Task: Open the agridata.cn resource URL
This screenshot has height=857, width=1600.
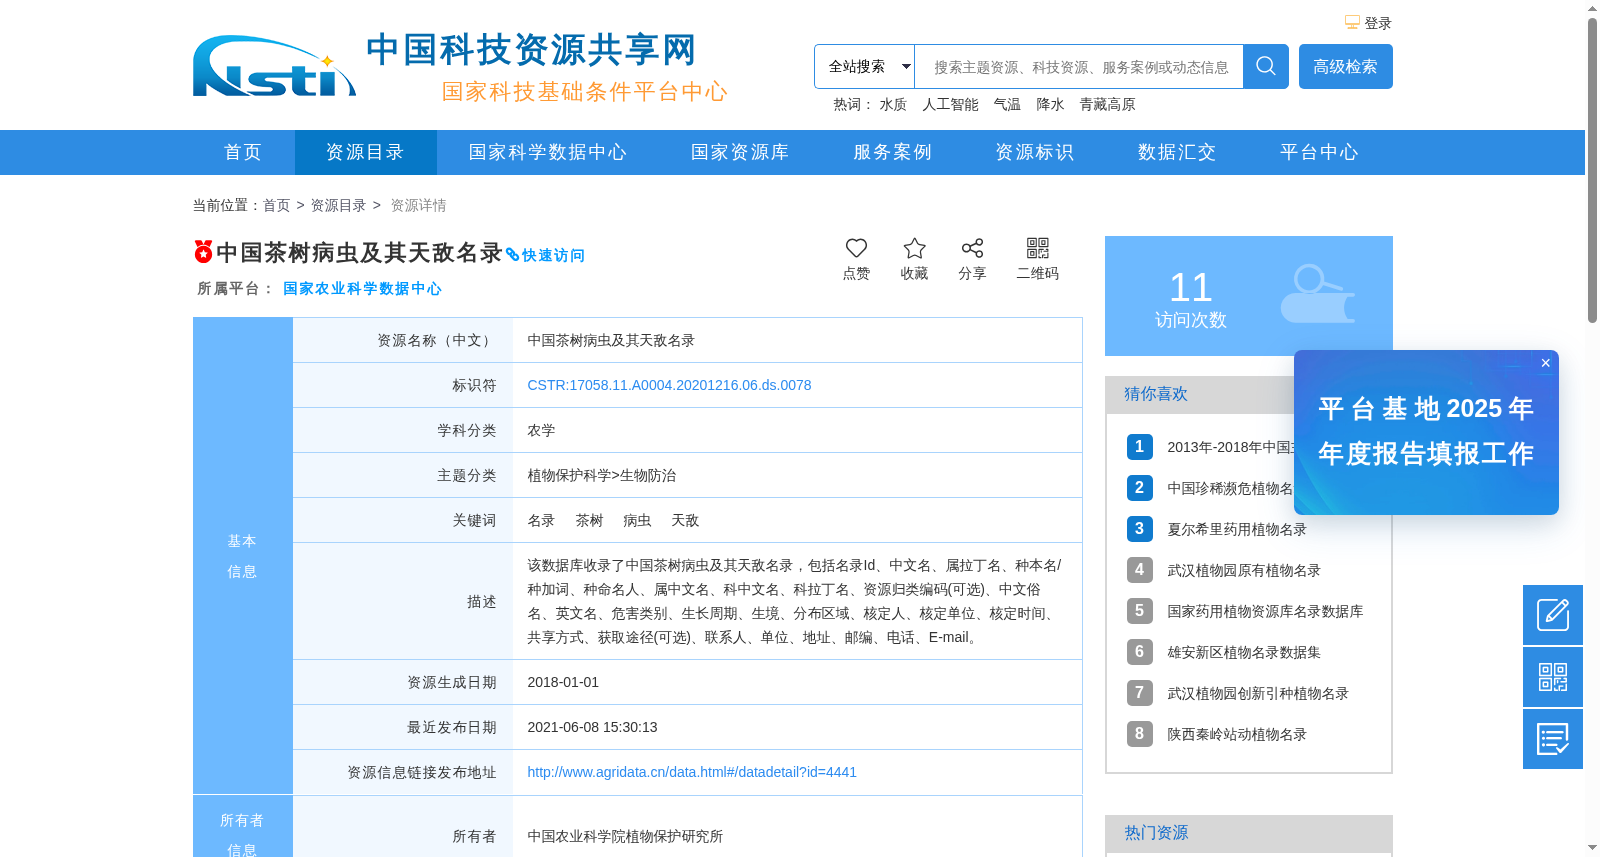Action: 692,772
